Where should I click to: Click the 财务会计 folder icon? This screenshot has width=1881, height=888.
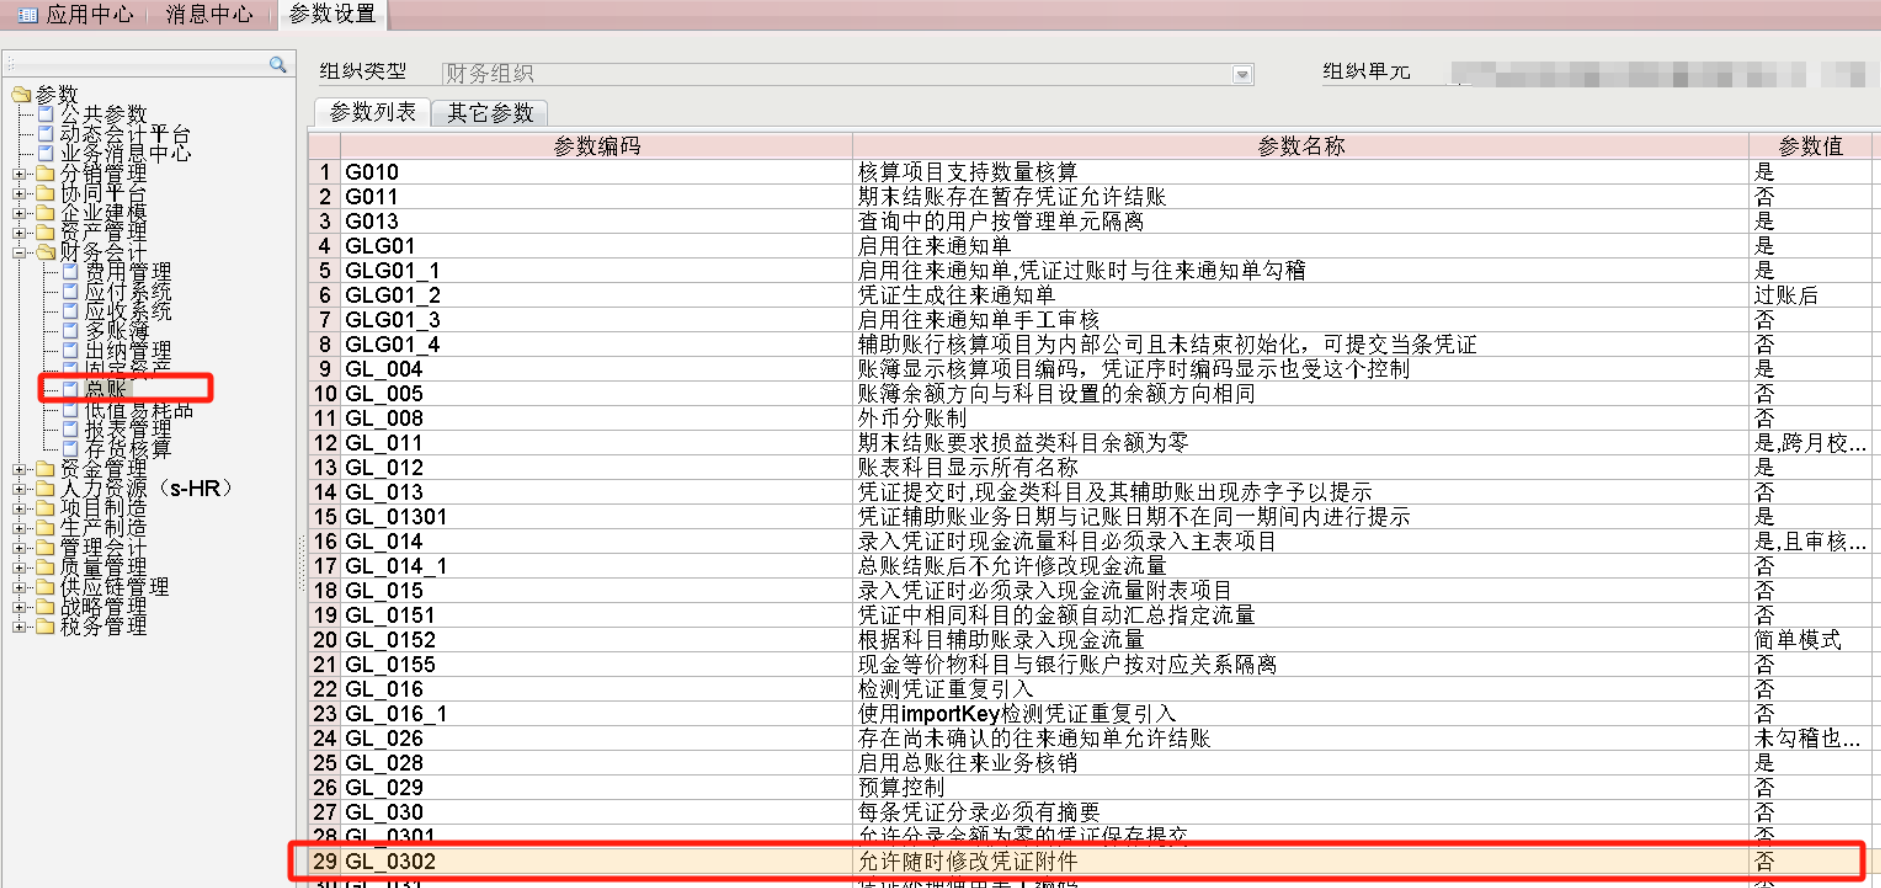(46, 252)
